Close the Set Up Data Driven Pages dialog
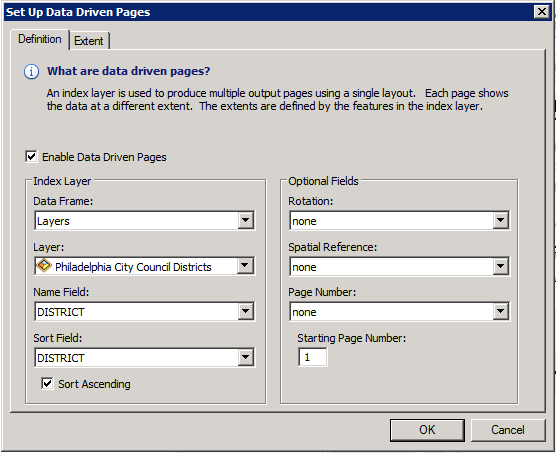Image resolution: width=556 pixels, height=453 pixels. 542,12
